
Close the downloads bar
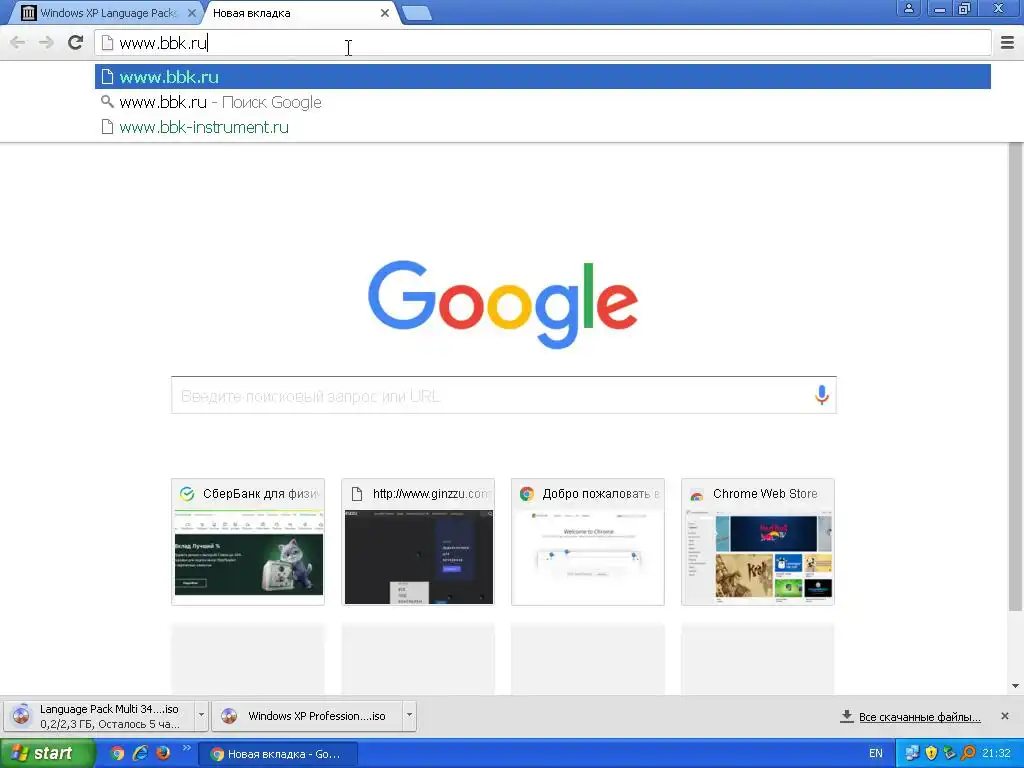[x=1005, y=716]
